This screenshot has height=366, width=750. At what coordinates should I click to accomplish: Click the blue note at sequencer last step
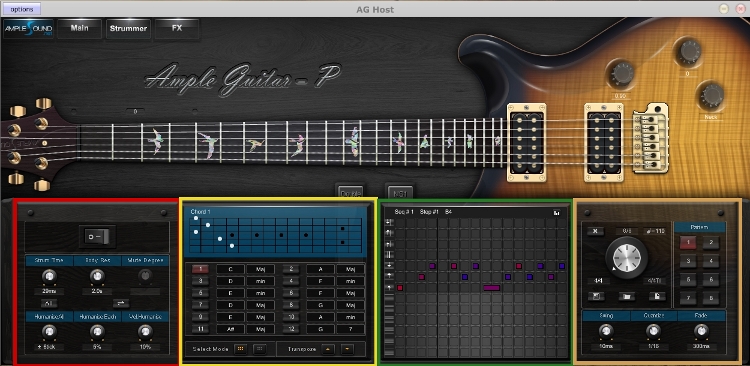coord(562,266)
